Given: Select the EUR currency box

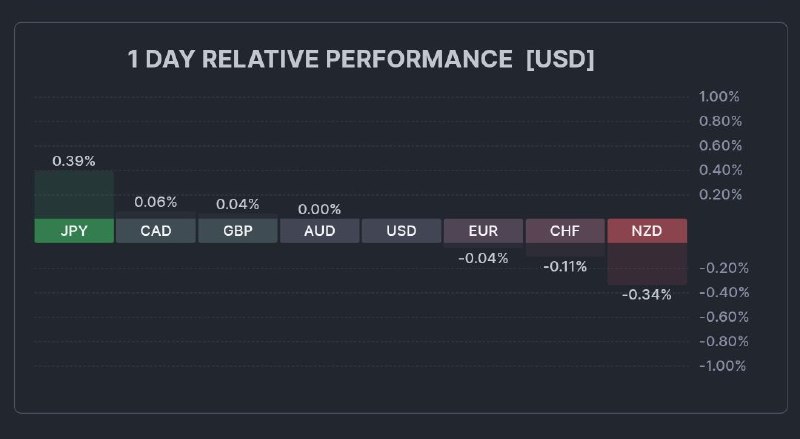Looking at the screenshot, I should coord(483,231).
